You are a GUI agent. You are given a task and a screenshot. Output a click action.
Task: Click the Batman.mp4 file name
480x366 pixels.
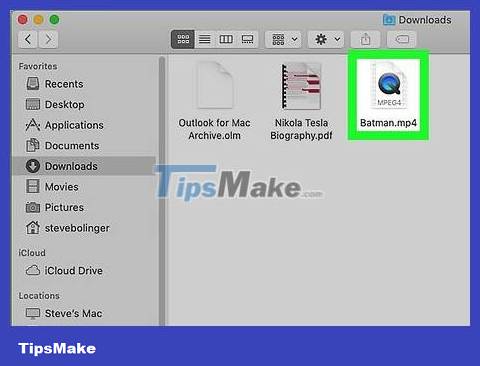tap(388, 123)
